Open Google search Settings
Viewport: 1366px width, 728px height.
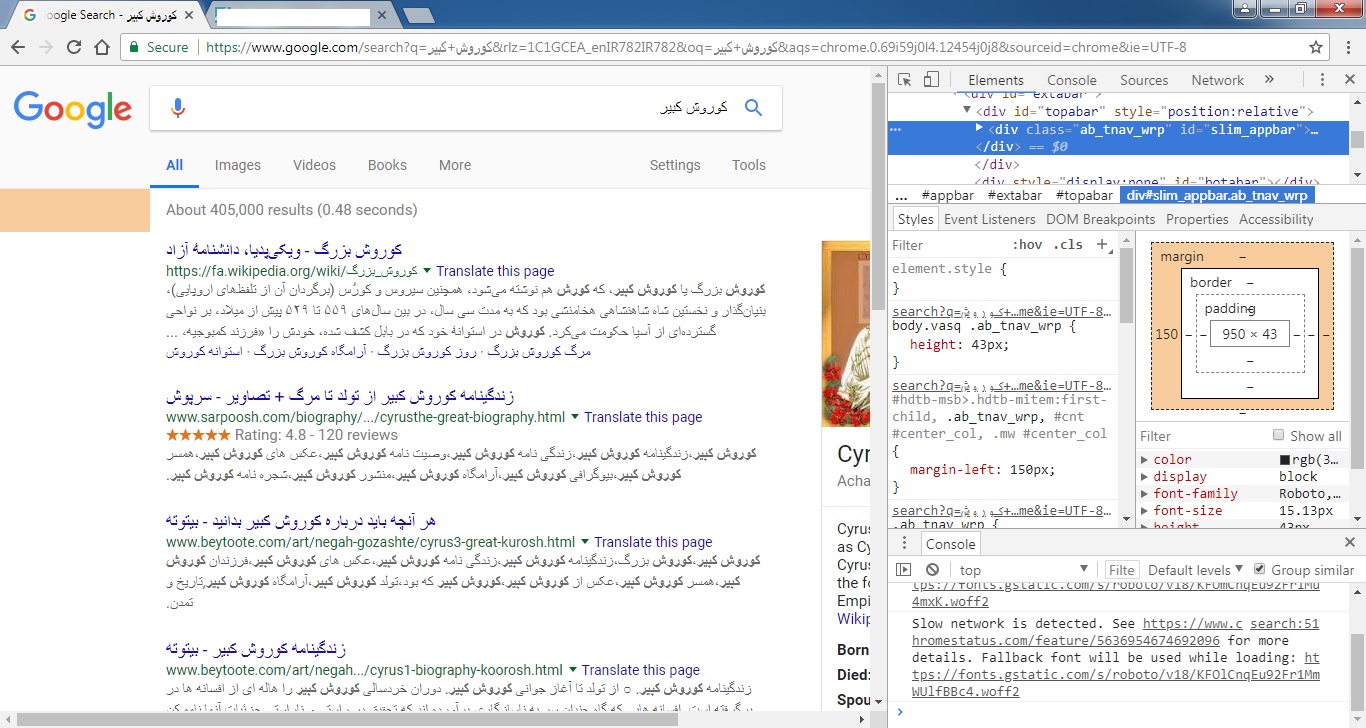pos(675,165)
